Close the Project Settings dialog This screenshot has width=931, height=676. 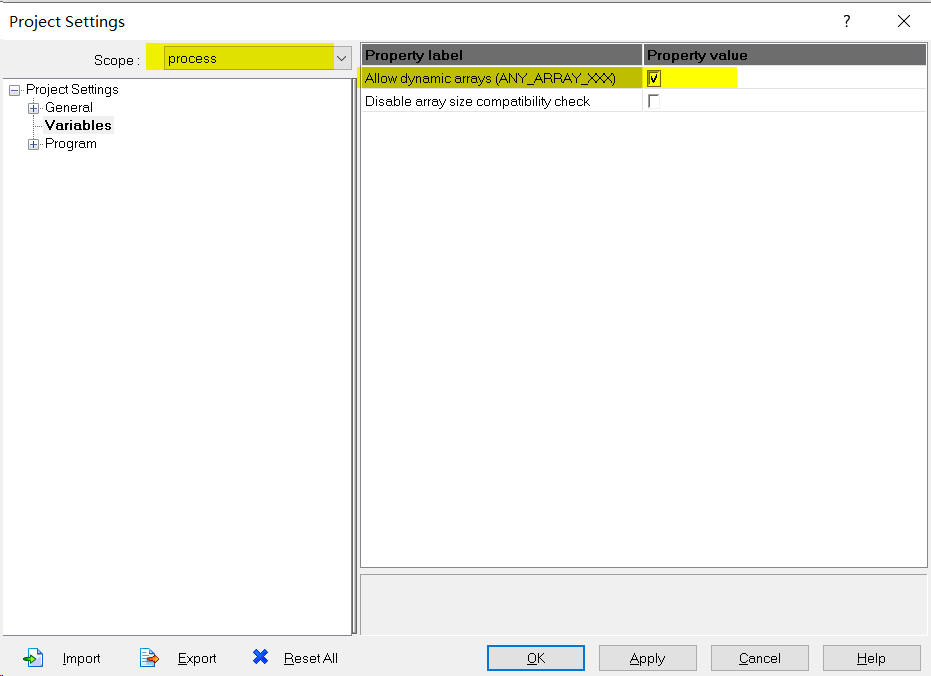coord(904,21)
